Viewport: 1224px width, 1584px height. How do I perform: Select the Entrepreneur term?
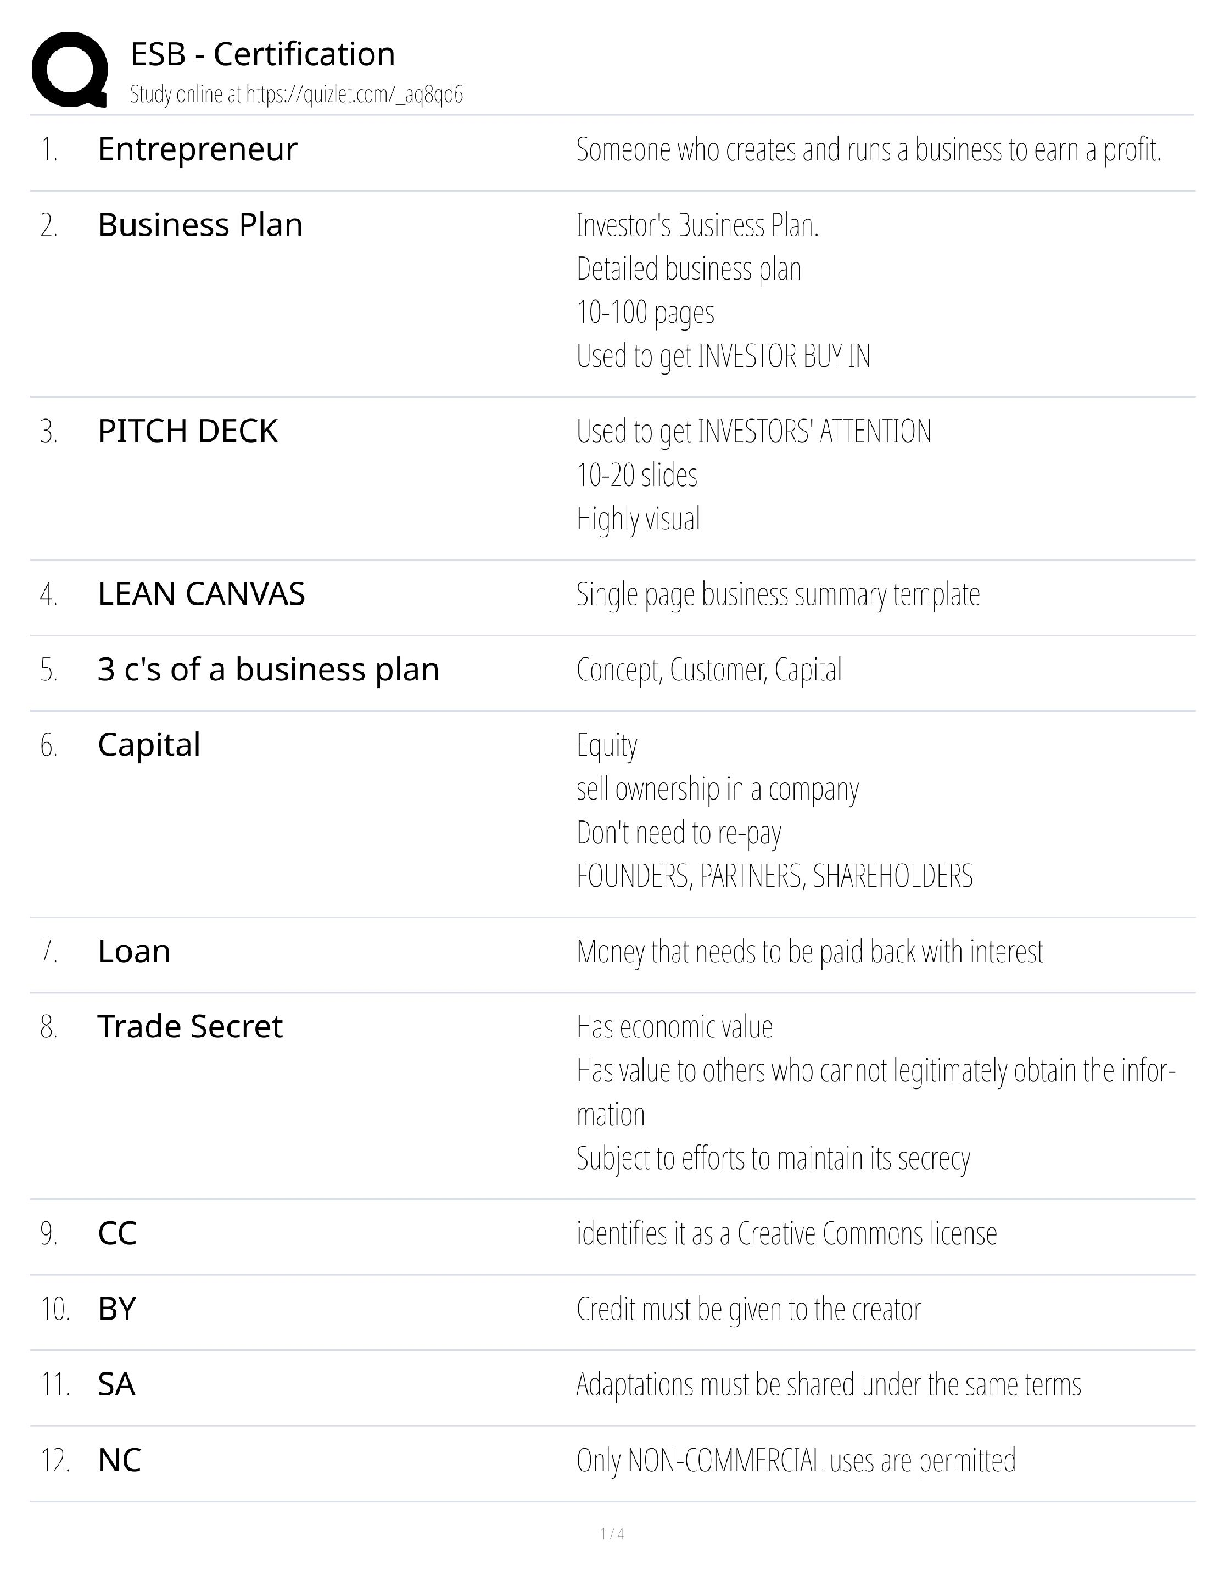pos(197,149)
